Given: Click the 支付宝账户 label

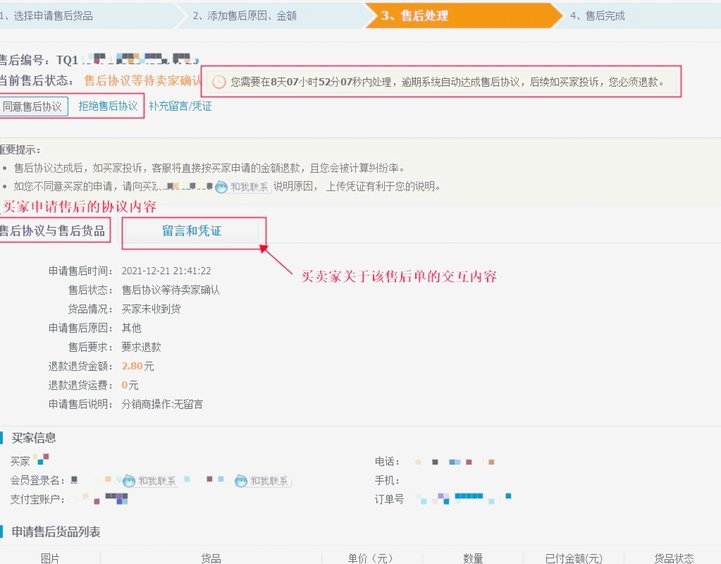Looking at the screenshot, I should [37, 499].
